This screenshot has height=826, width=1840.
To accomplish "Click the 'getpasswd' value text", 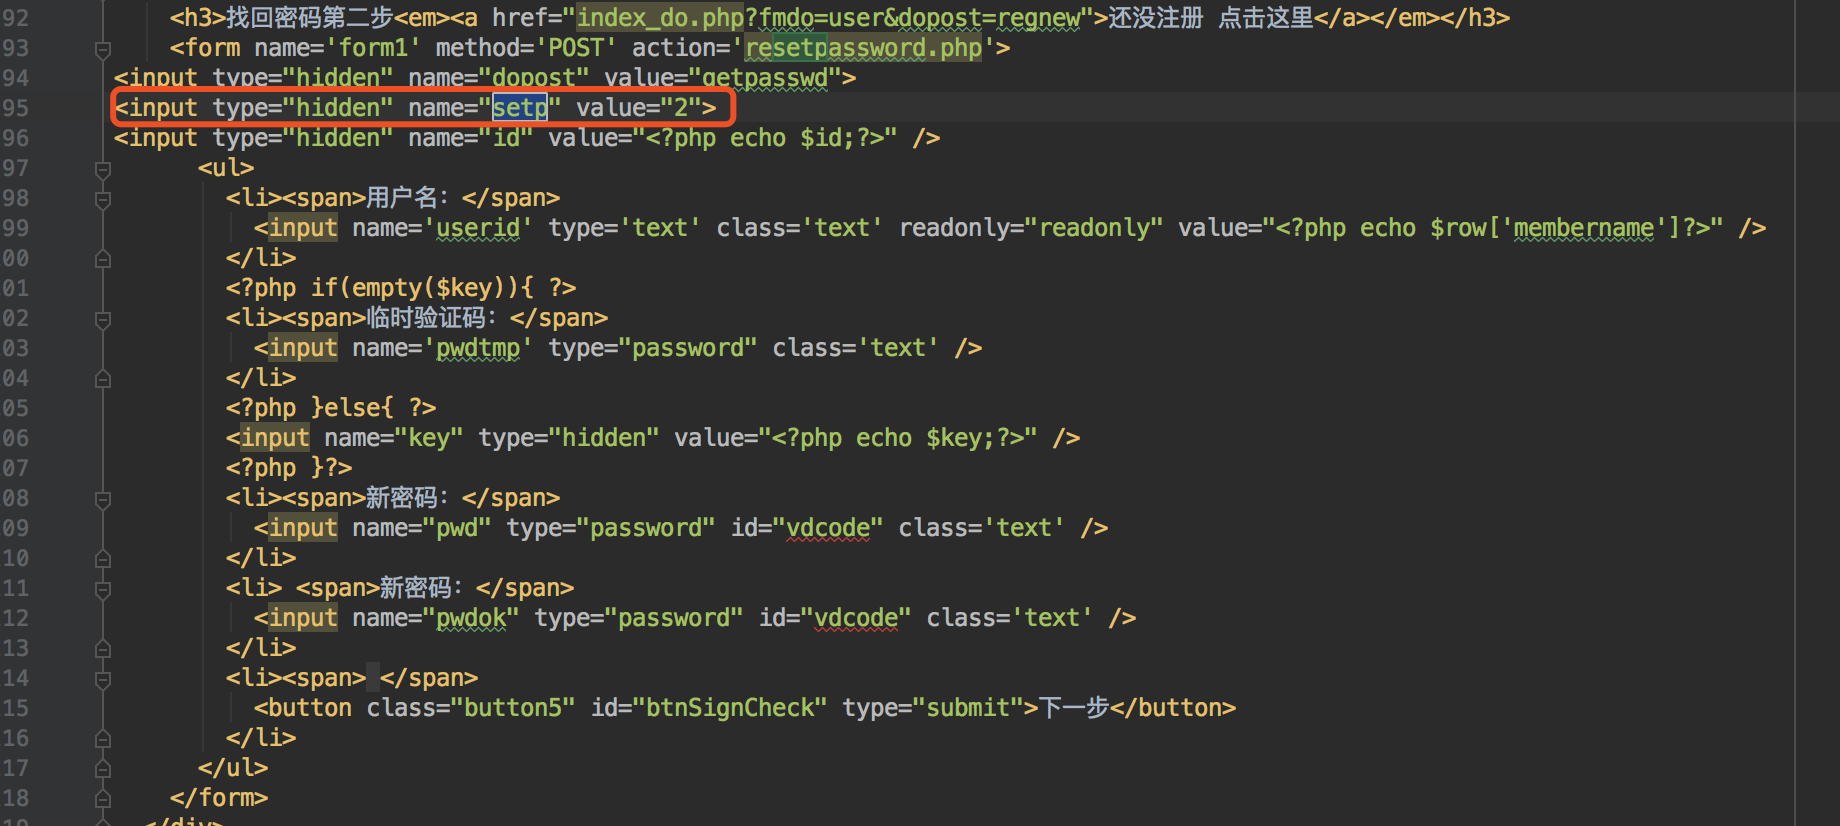I will tap(765, 78).
